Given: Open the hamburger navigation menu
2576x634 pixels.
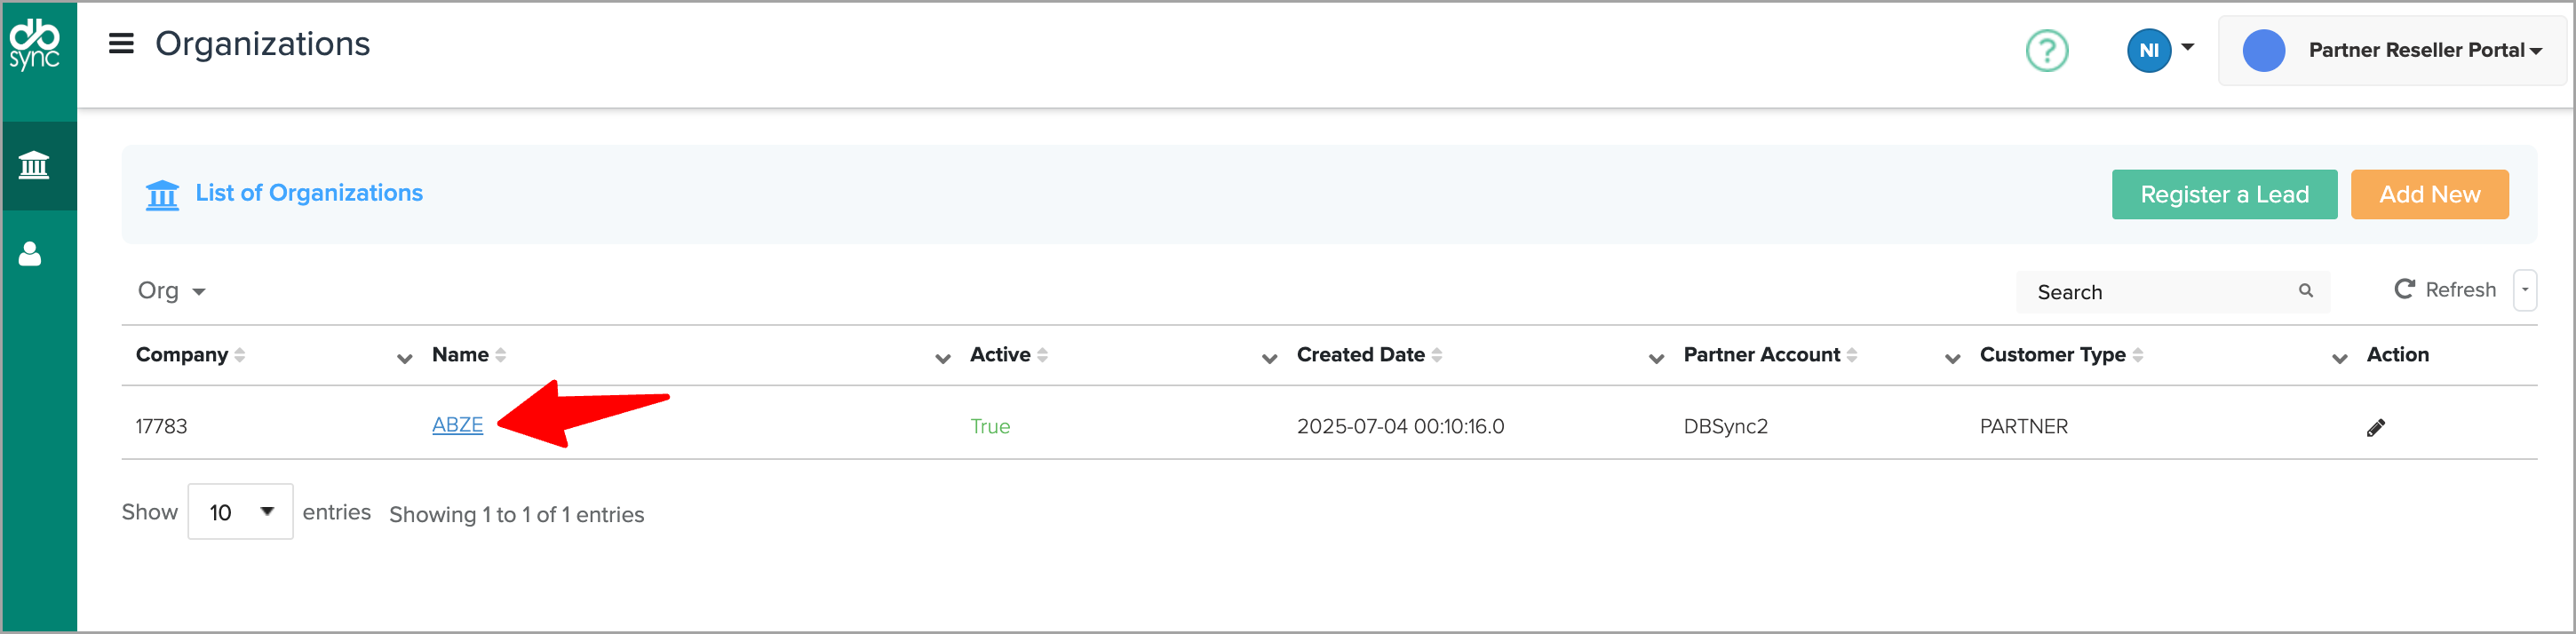Looking at the screenshot, I should click(121, 44).
